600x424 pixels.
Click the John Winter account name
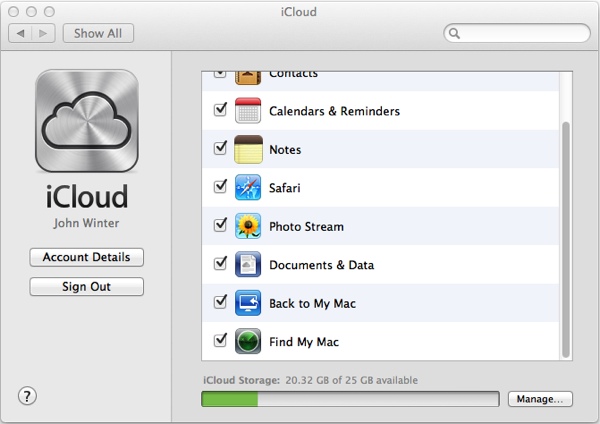(86, 223)
